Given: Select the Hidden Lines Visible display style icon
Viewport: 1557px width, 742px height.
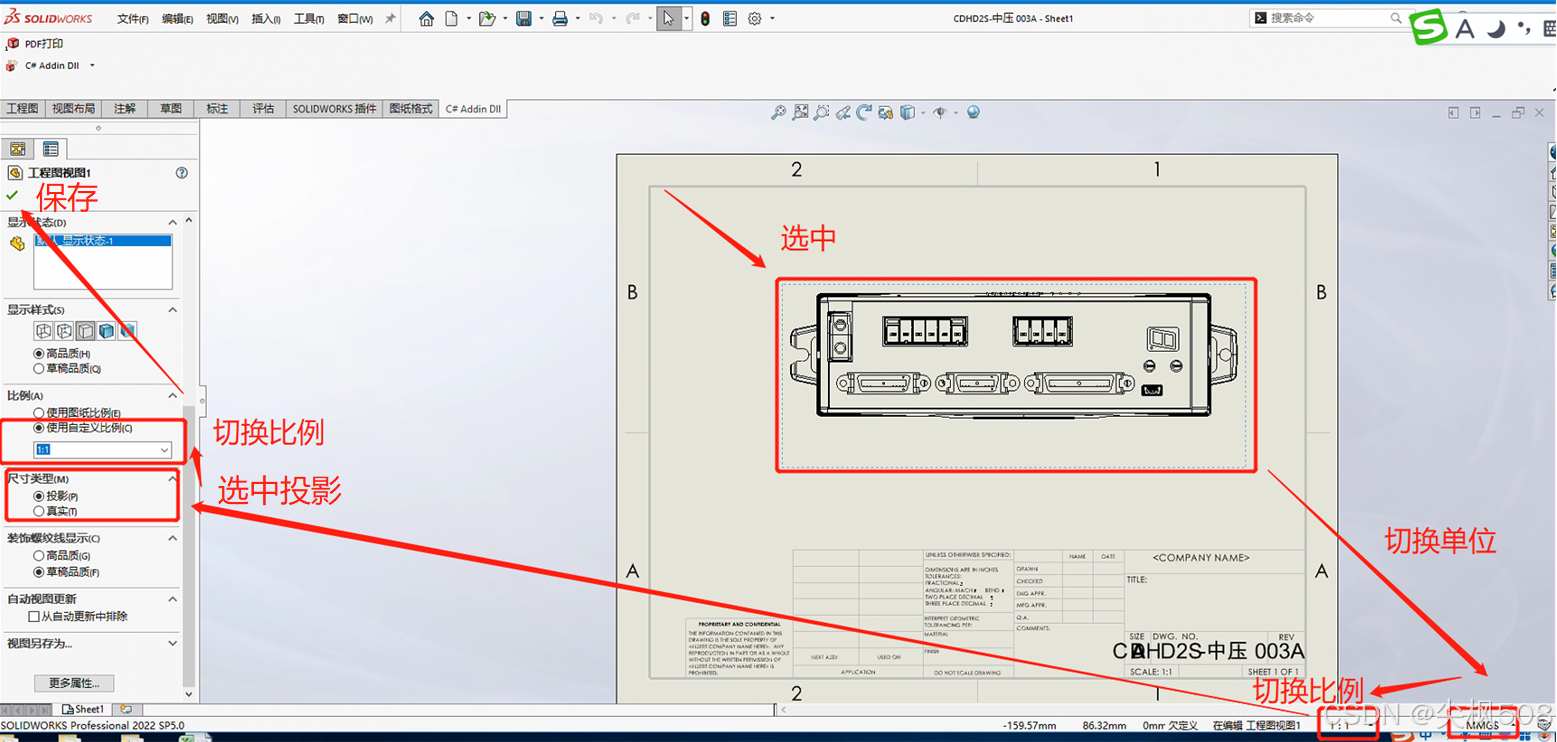Looking at the screenshot, I should click(65, 331).
